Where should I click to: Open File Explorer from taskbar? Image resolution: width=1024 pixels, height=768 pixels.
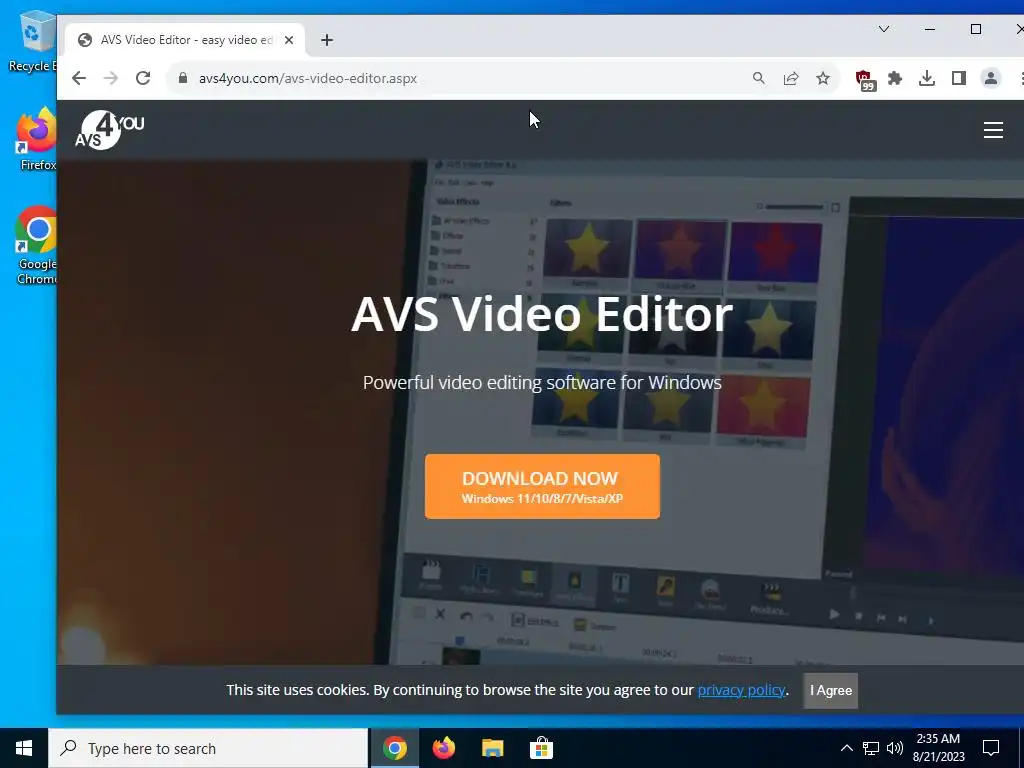tap(492, 748)
